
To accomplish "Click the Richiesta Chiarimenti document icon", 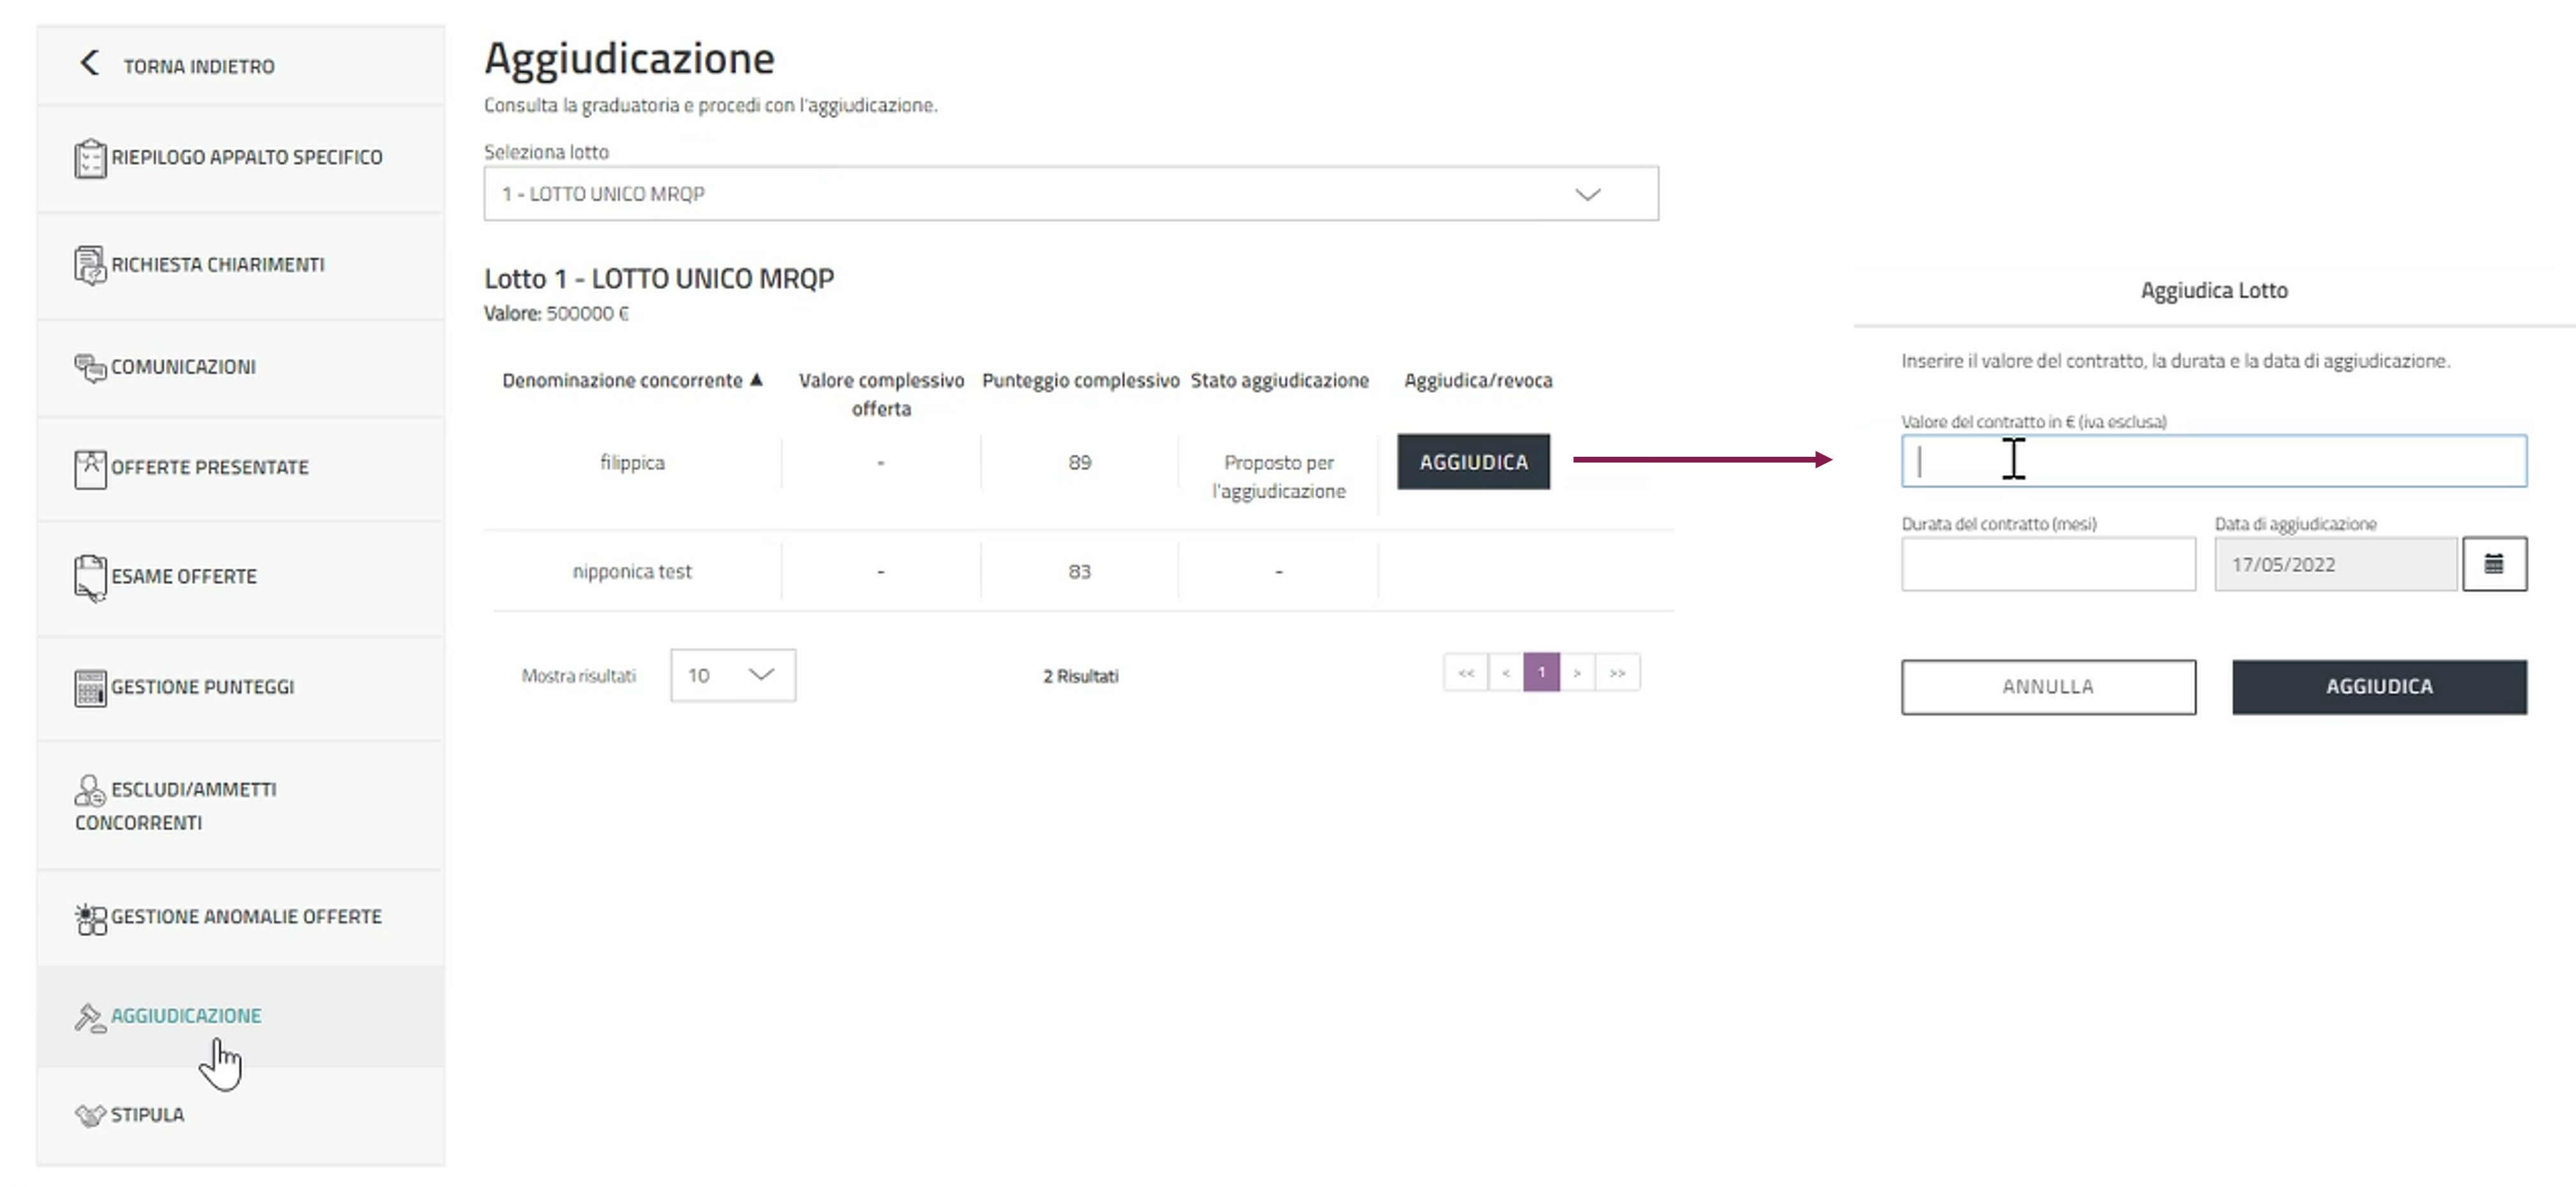I will tap(90, 265).
